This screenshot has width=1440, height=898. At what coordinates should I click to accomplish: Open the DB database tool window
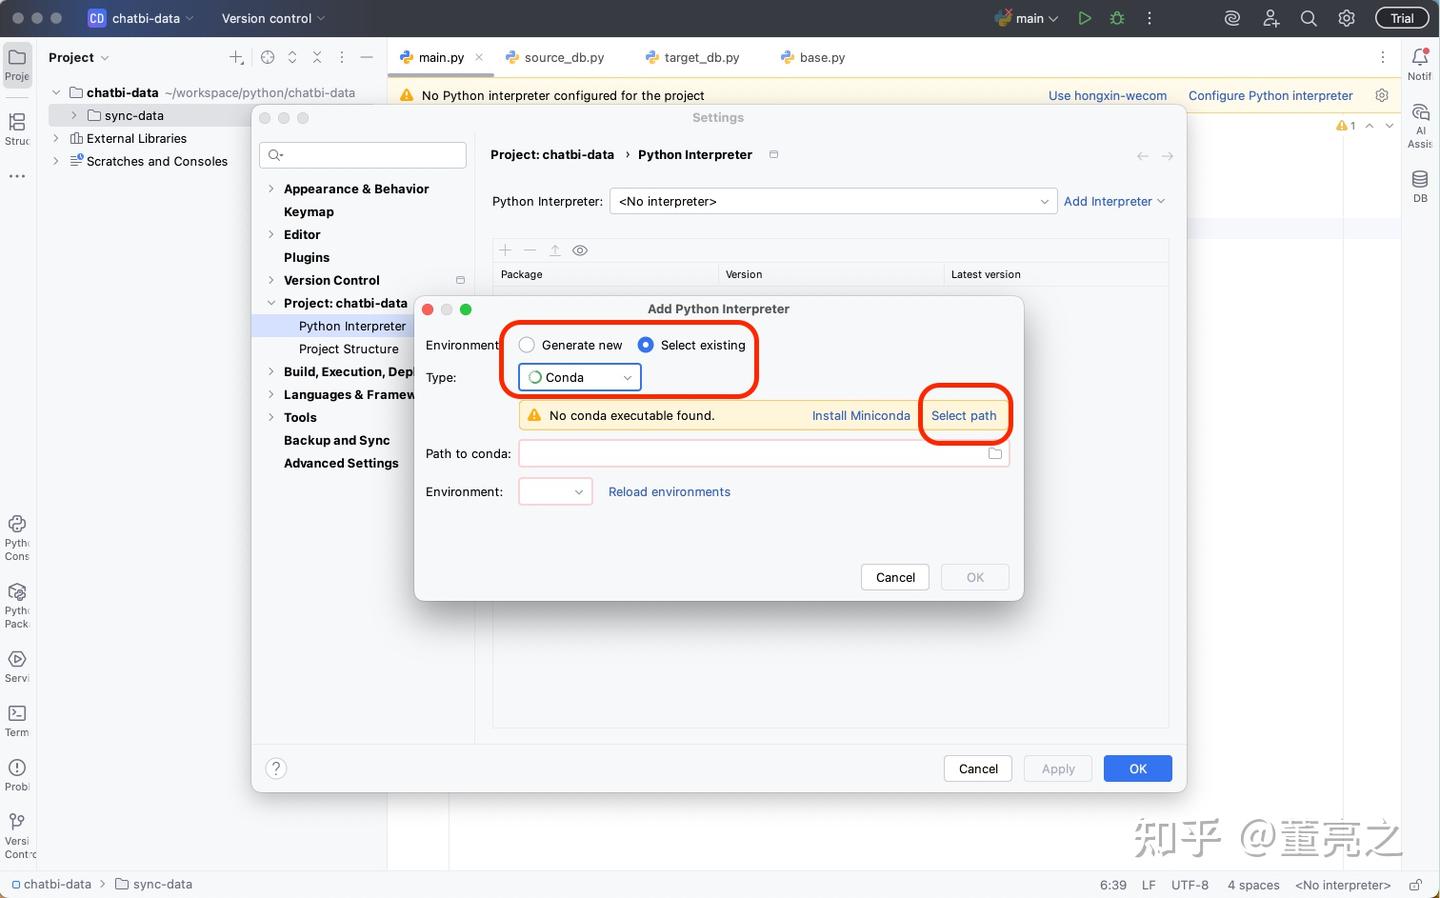[x=1419, y=186]
